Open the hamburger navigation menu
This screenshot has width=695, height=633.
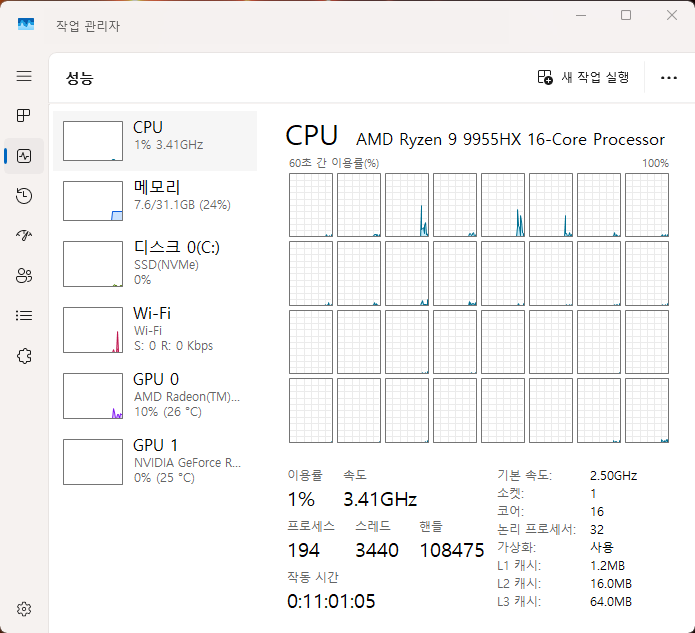pos(24,76)
